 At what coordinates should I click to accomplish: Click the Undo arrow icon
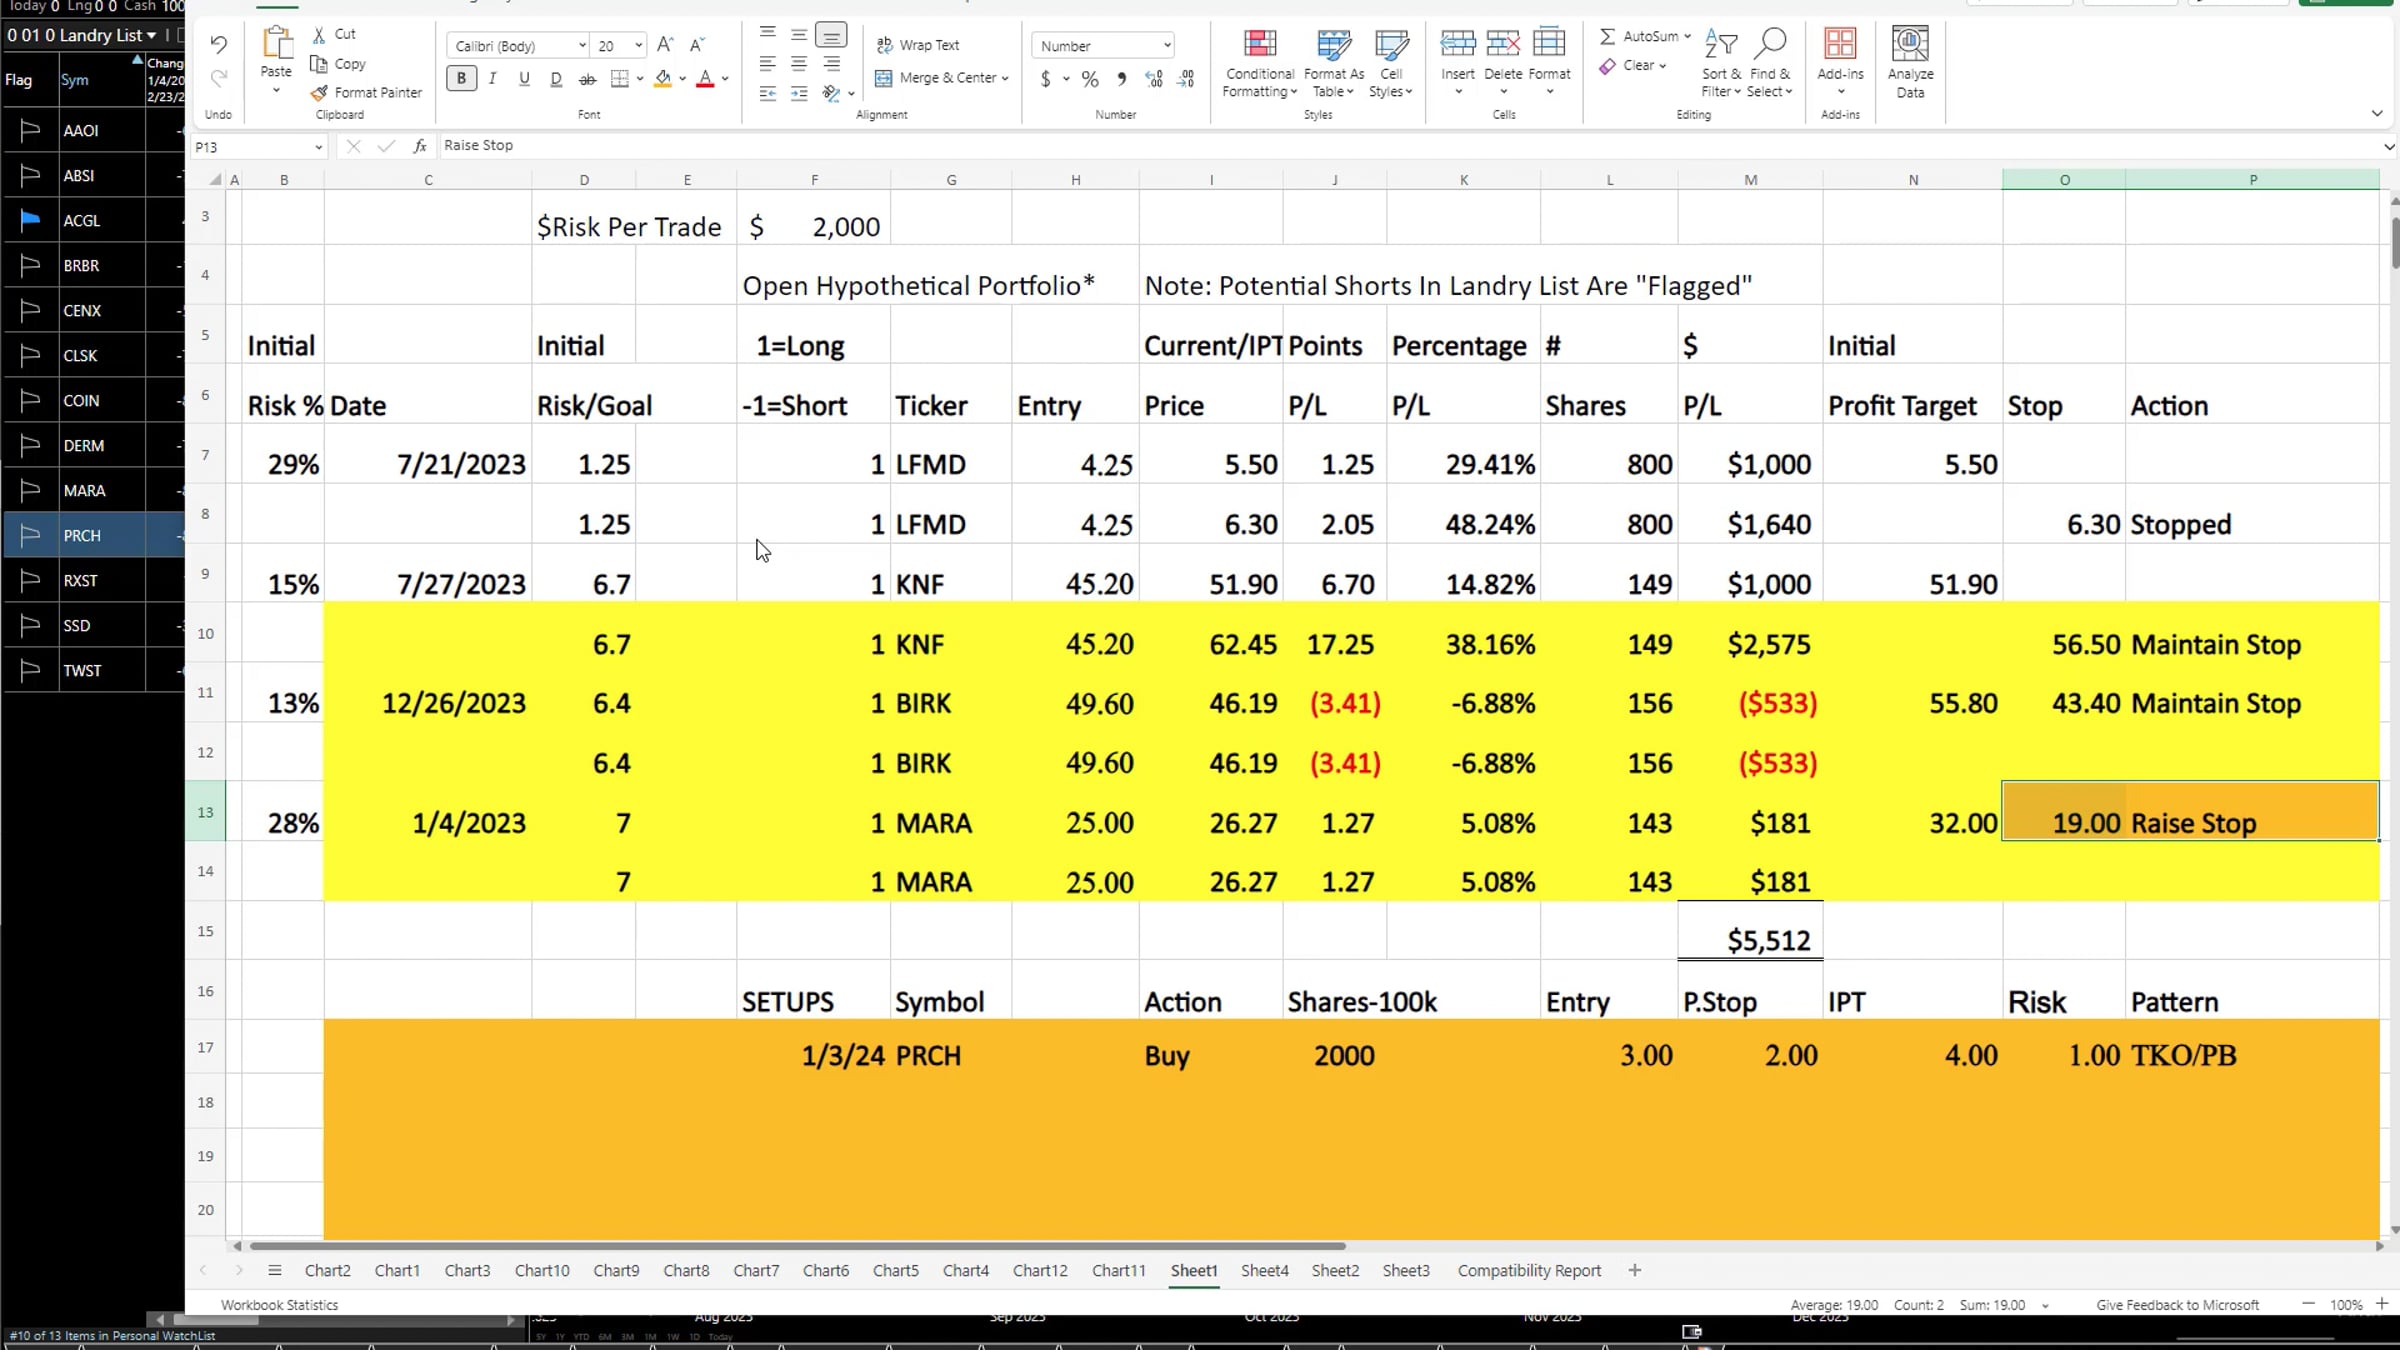click(x=218, y=45)
